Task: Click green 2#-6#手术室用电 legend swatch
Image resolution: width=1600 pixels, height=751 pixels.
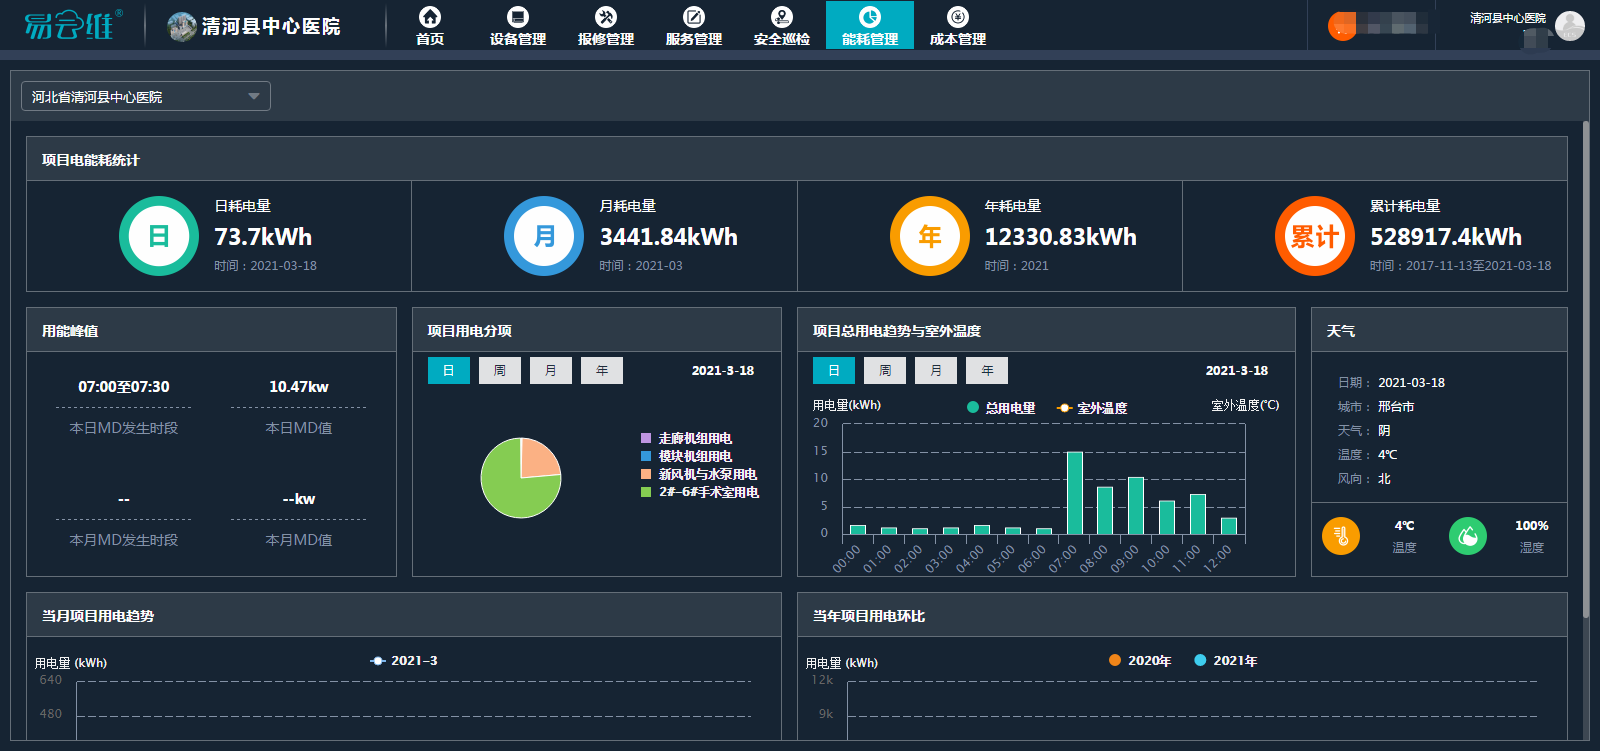Action: (646, 492)
